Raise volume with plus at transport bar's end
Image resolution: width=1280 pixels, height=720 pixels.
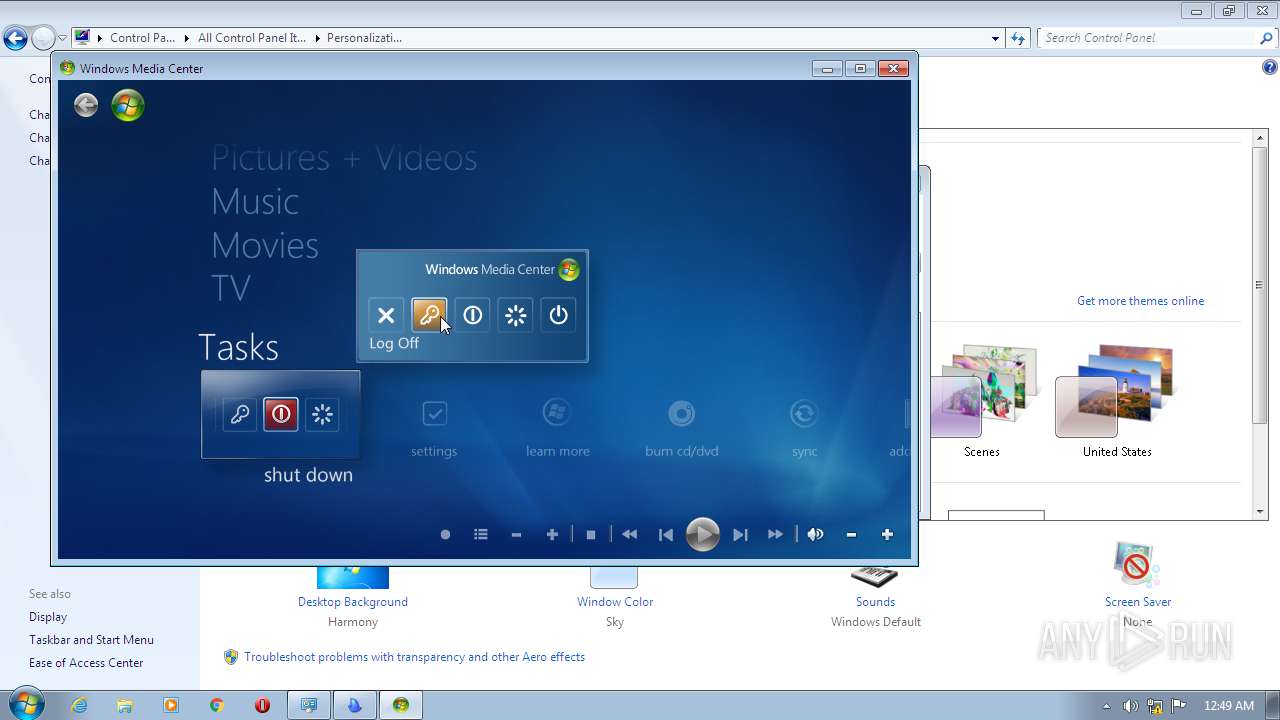pyautogui.click(x=887, y=535)
